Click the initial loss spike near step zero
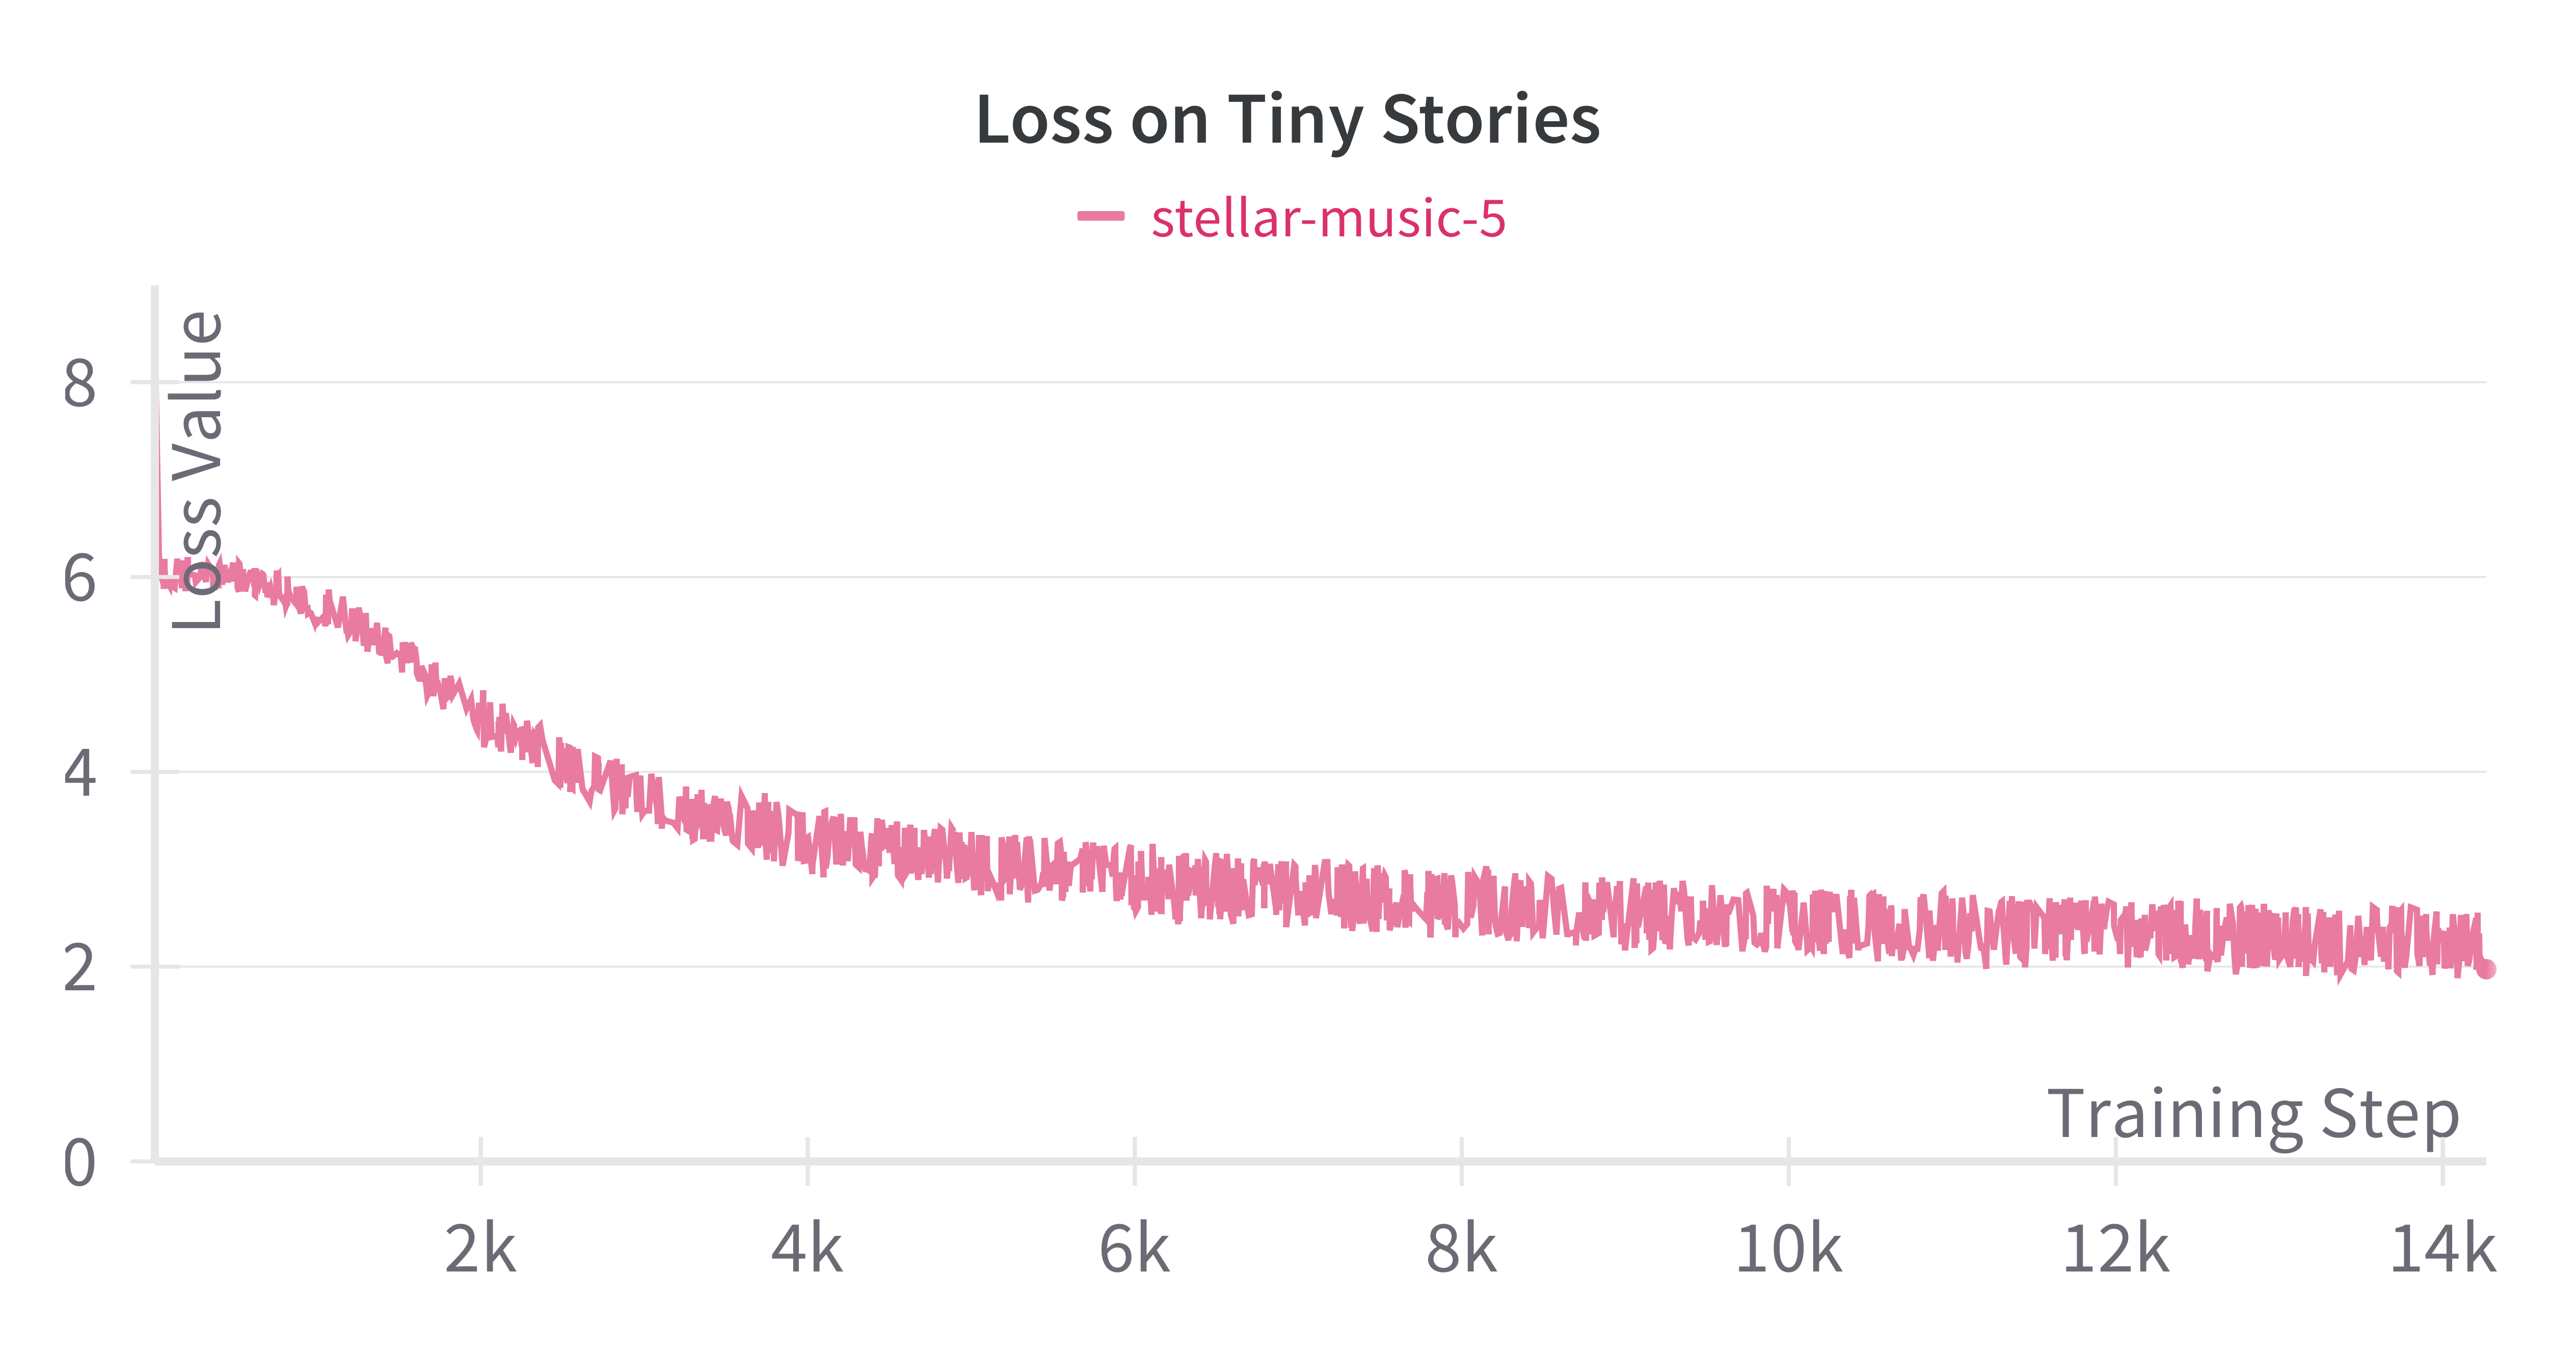The height and width of the screenshot is (1353, 2576). (x=159, y=480)
